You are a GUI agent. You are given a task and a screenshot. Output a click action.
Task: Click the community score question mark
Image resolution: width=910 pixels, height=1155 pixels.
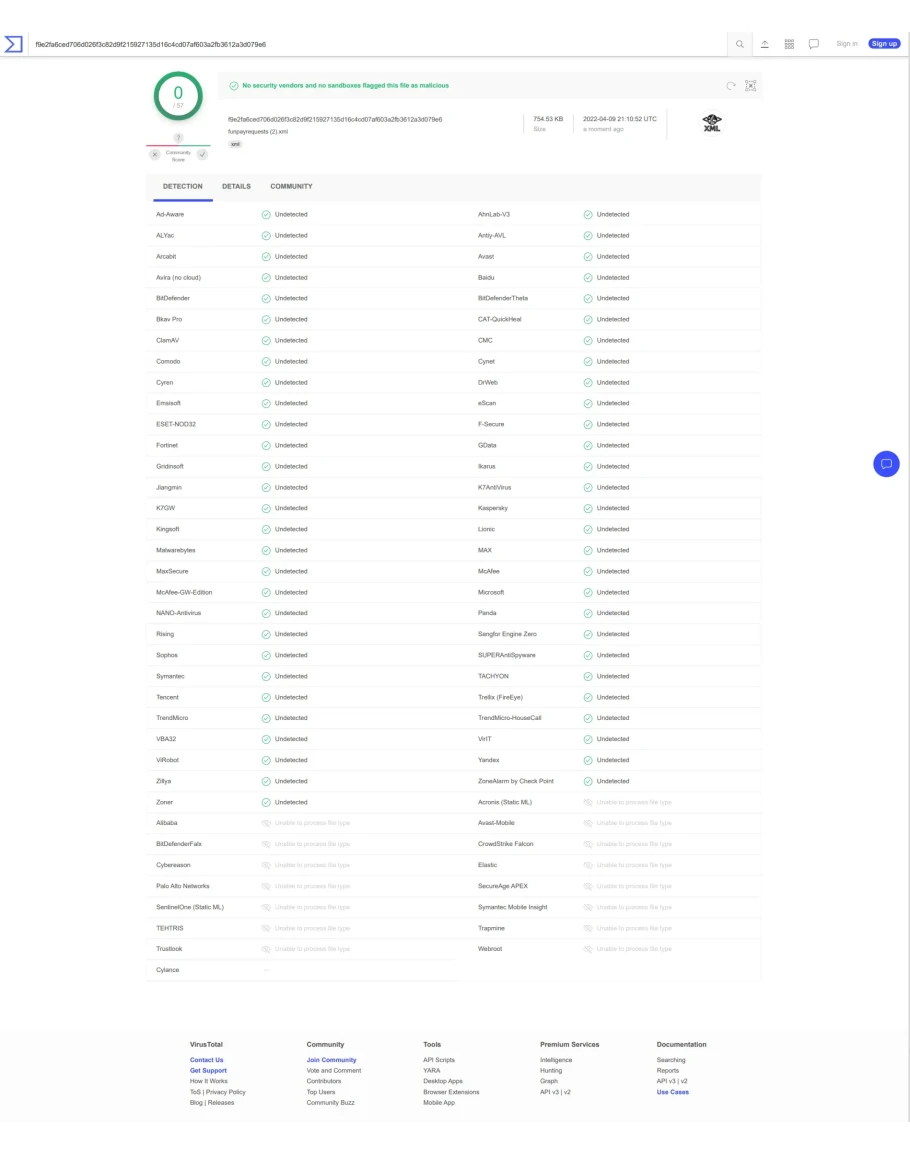178,138
